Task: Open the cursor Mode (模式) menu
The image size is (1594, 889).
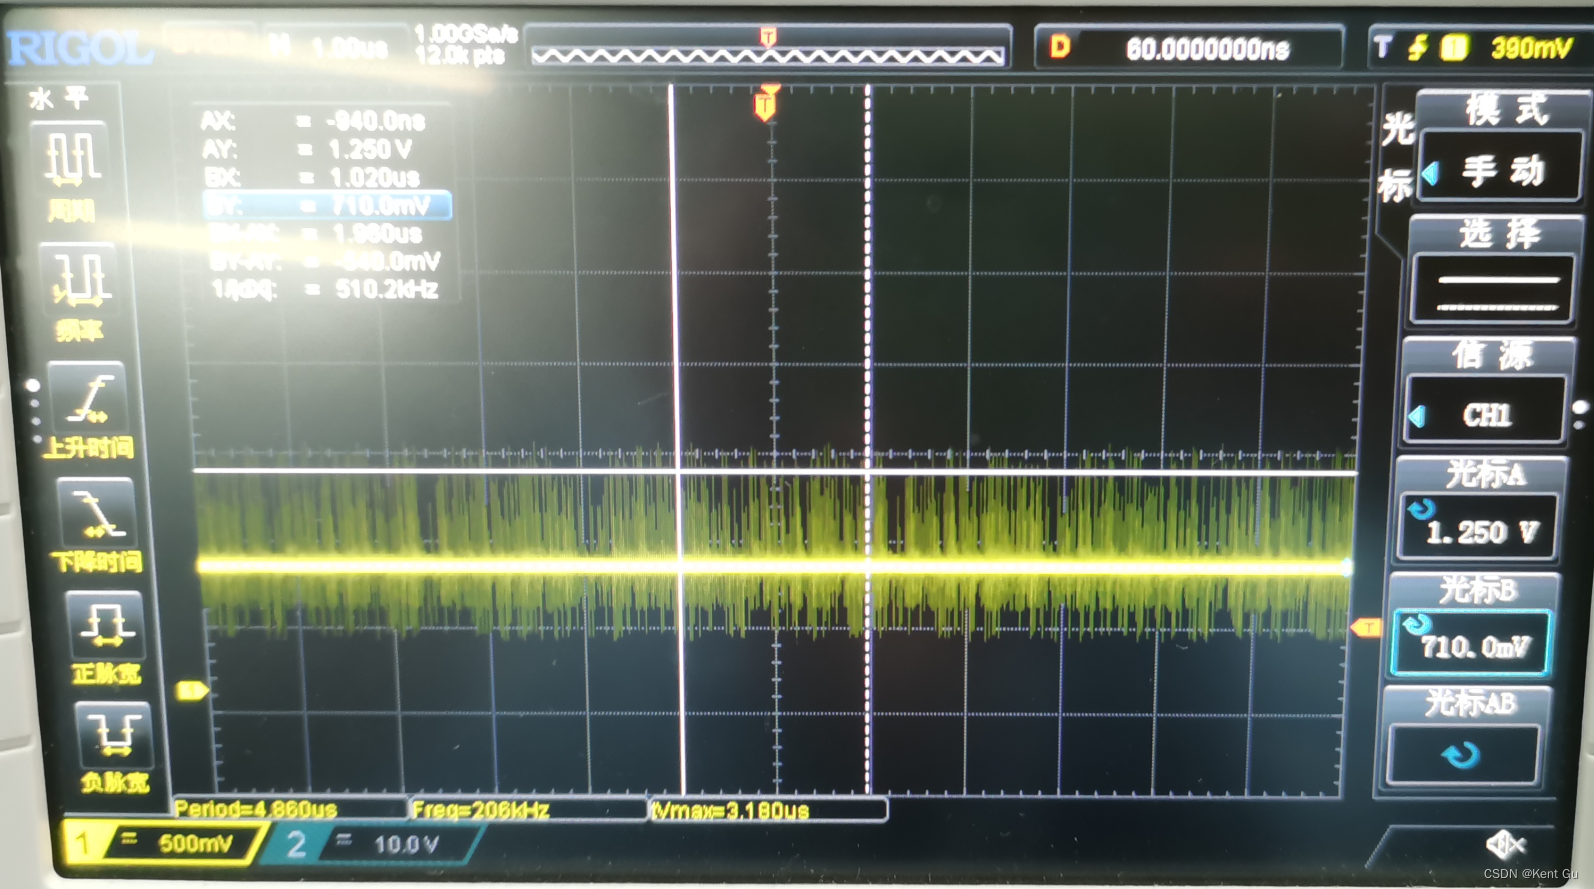Action: (1505, 109)
